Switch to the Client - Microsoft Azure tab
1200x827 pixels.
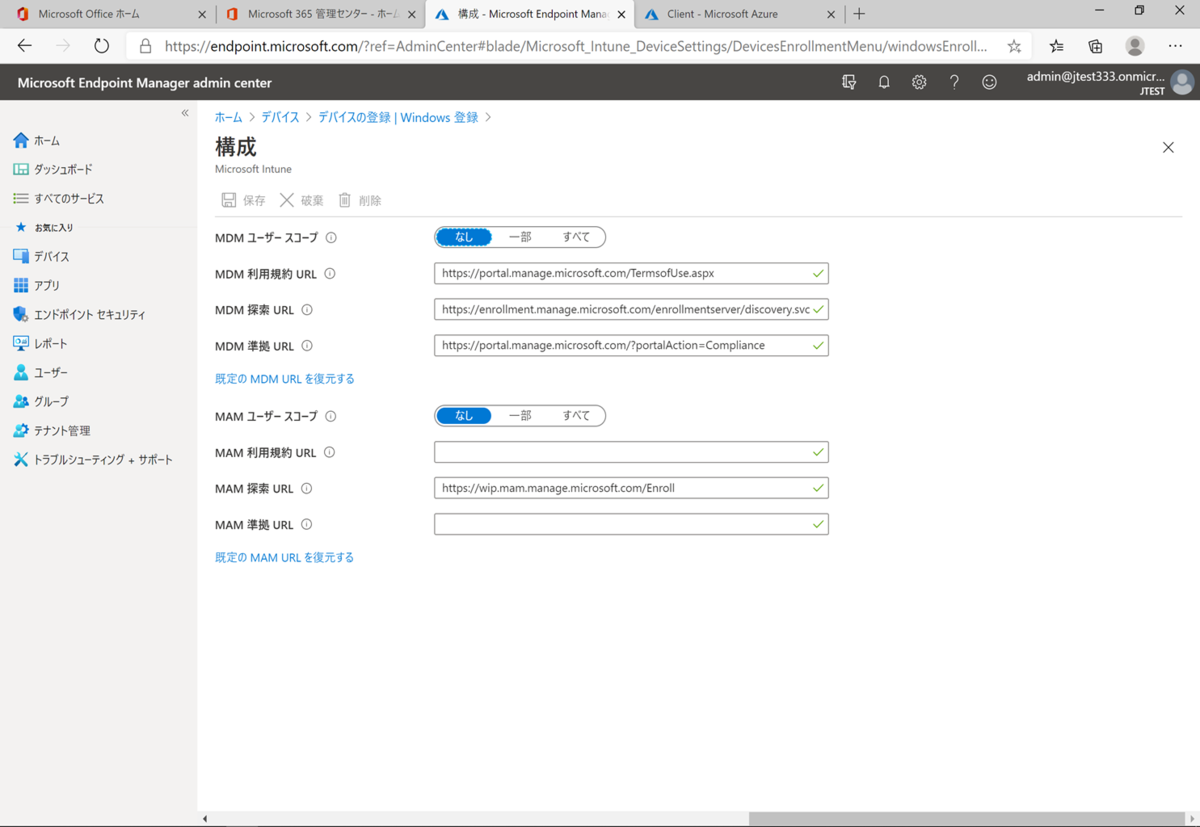[738, 14]
